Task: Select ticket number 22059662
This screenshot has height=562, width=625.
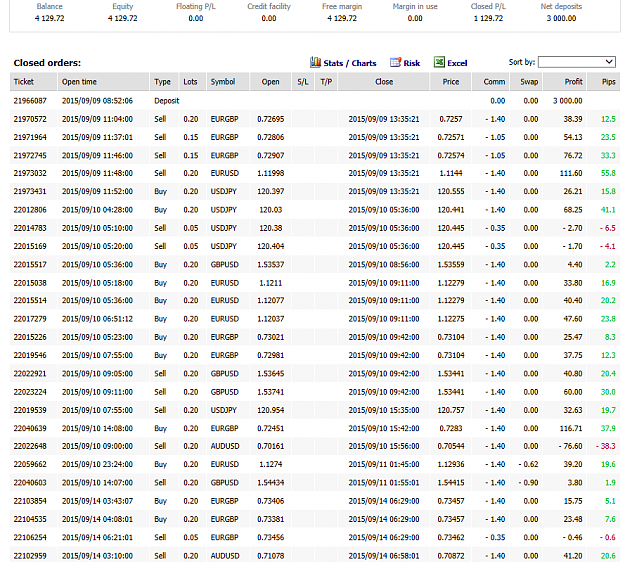Action: [x=30, y=464]
